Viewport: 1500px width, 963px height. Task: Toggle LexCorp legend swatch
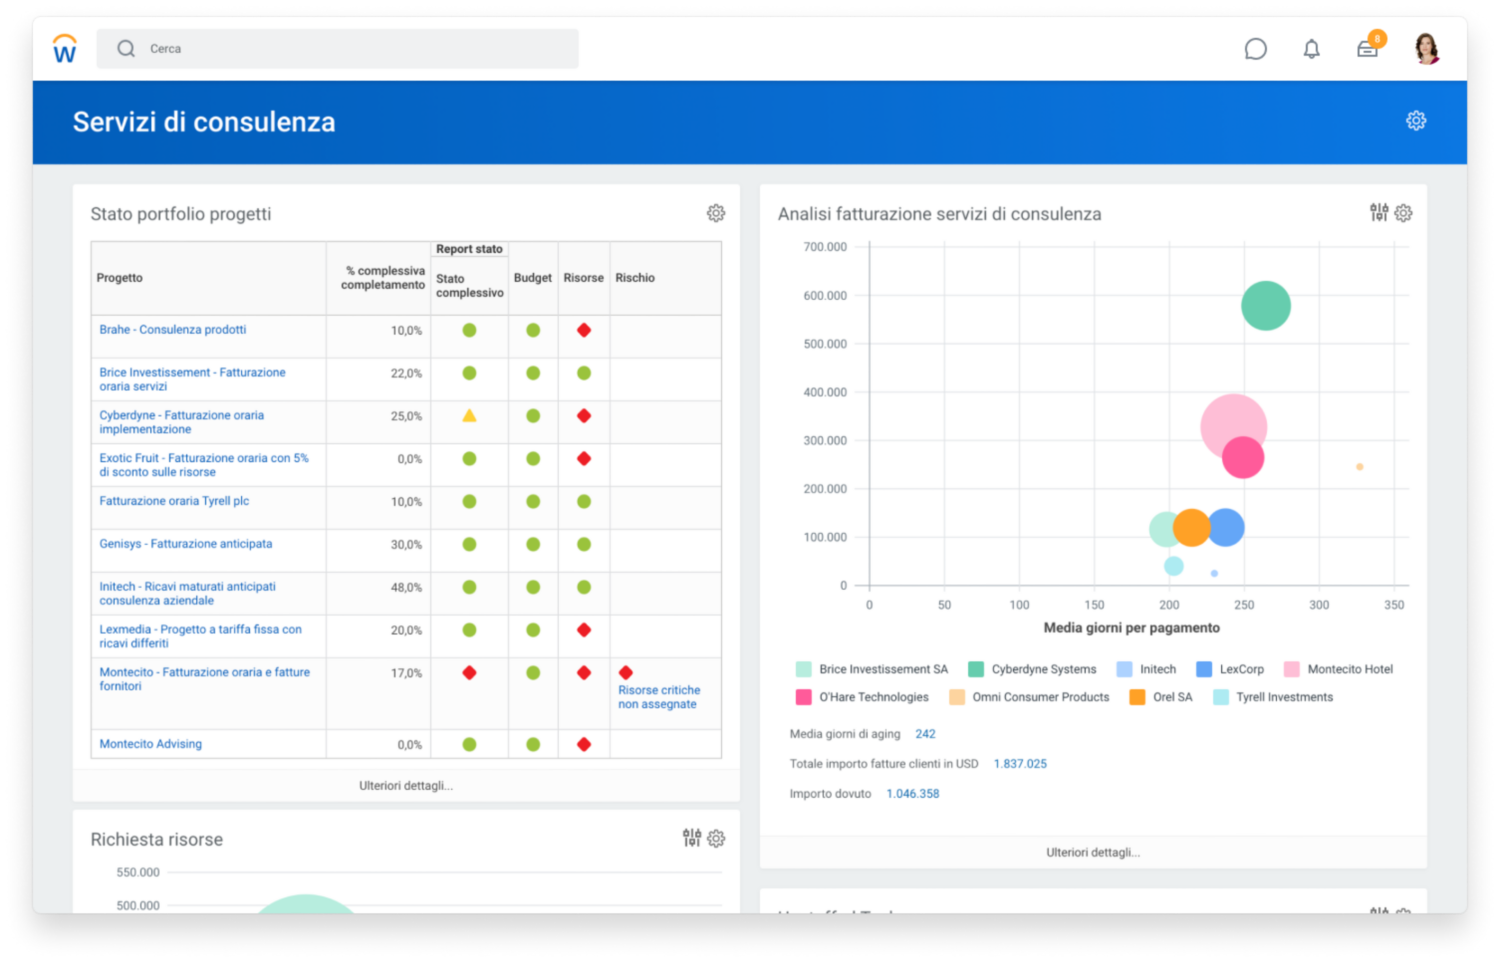pos(1204,669)
